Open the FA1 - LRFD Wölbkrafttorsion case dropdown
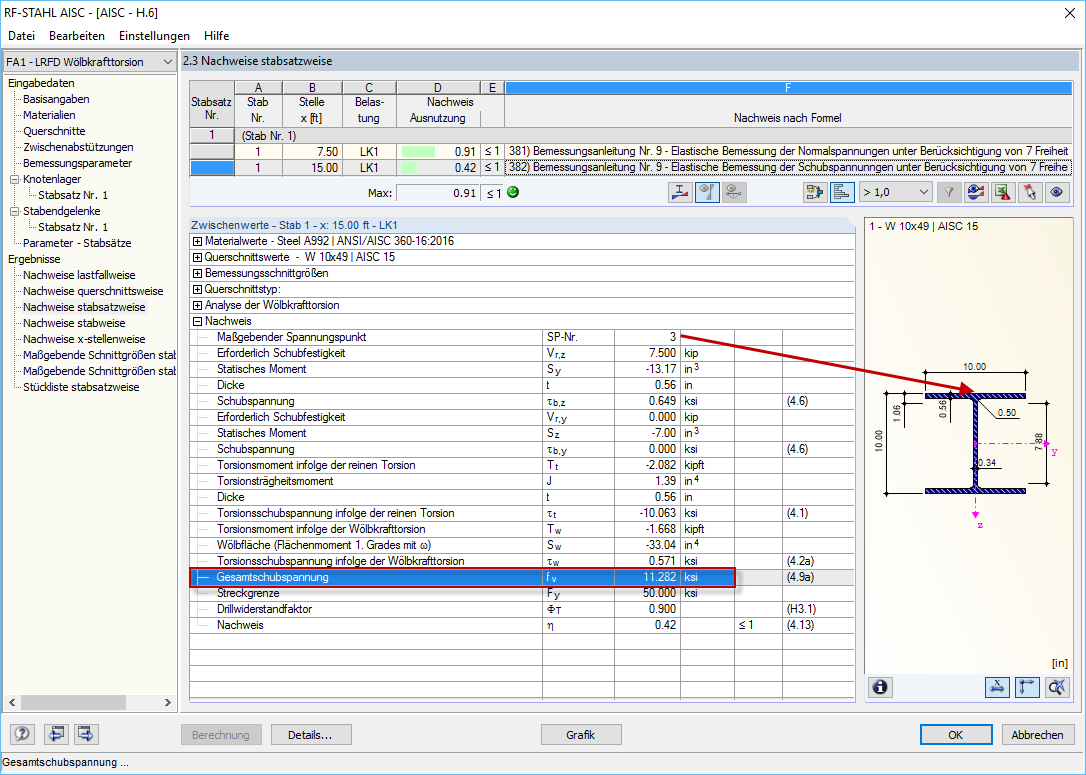 [x=89, y=62]
